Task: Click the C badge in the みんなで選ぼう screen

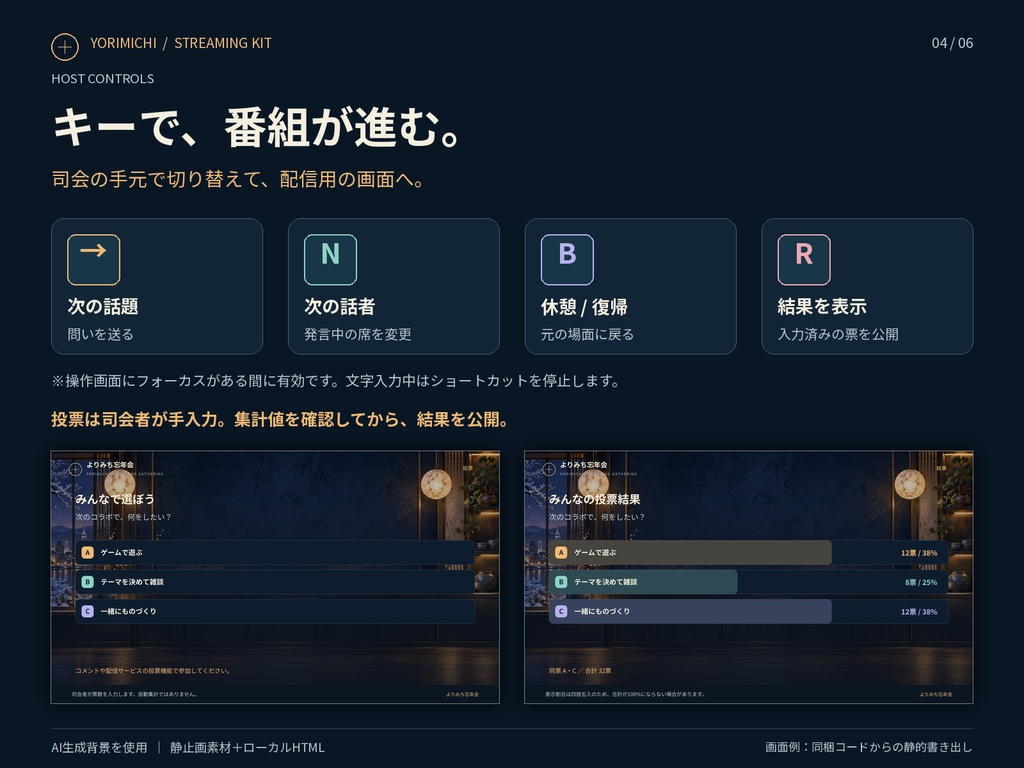Action: [88, 611]
